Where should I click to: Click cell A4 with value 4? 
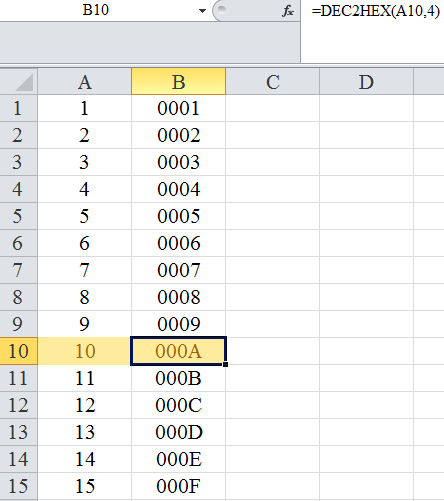click(85, 189)
